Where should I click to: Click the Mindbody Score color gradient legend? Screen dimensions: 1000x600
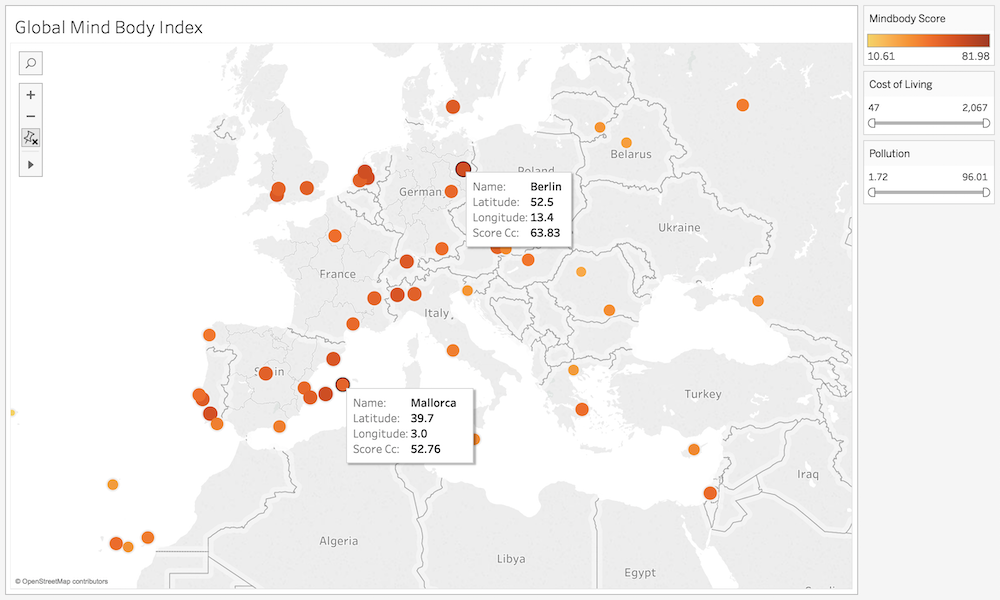[x=928, y=40]
